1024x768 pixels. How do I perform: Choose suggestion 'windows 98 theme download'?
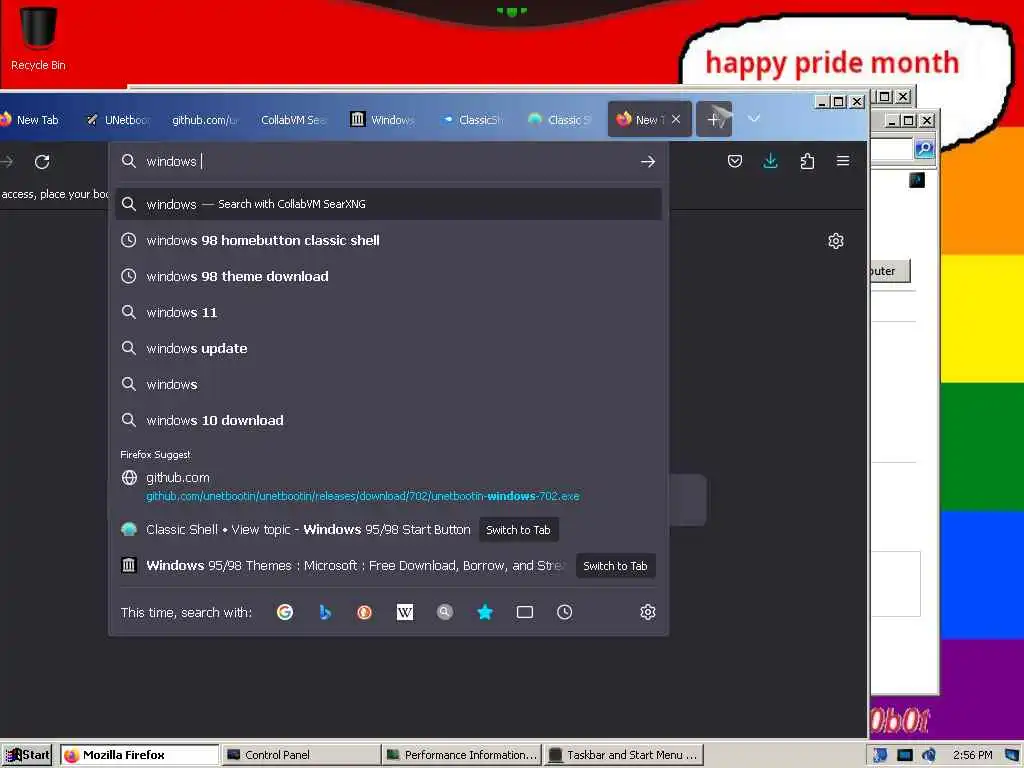[x=389, y=276]
